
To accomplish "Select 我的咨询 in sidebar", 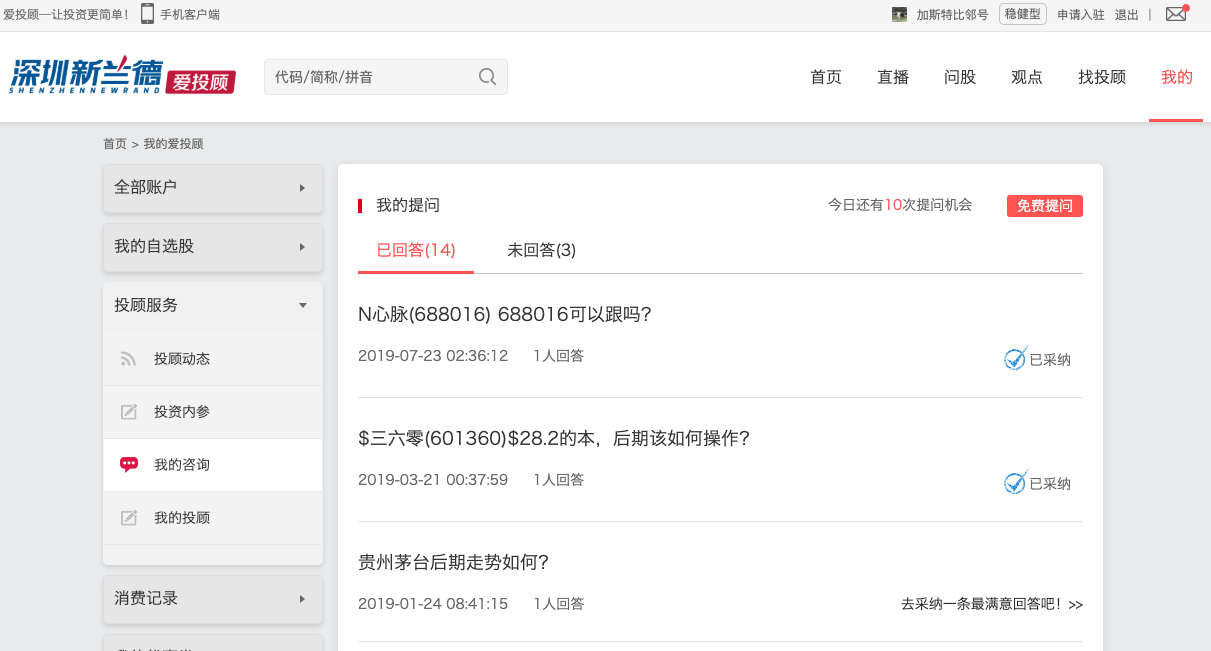I will (213, 465).
